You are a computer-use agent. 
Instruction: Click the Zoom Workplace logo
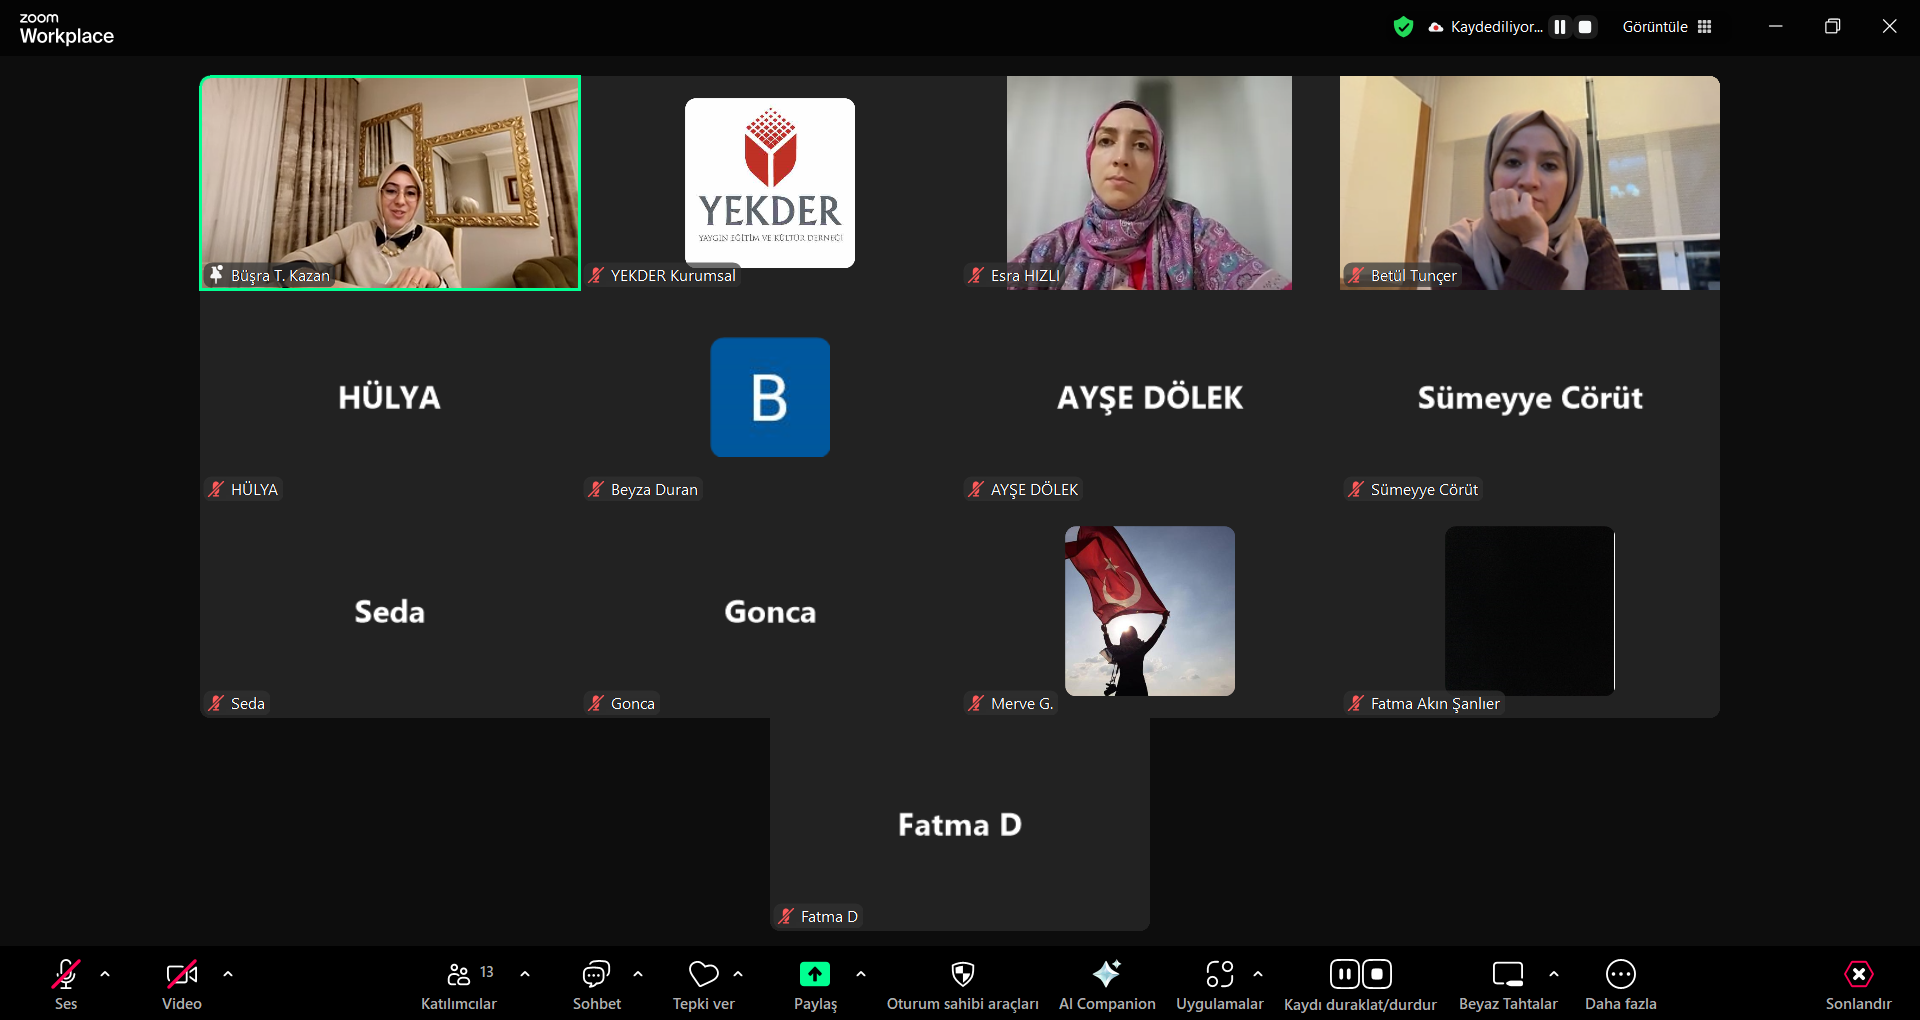(x=66, y=29)
